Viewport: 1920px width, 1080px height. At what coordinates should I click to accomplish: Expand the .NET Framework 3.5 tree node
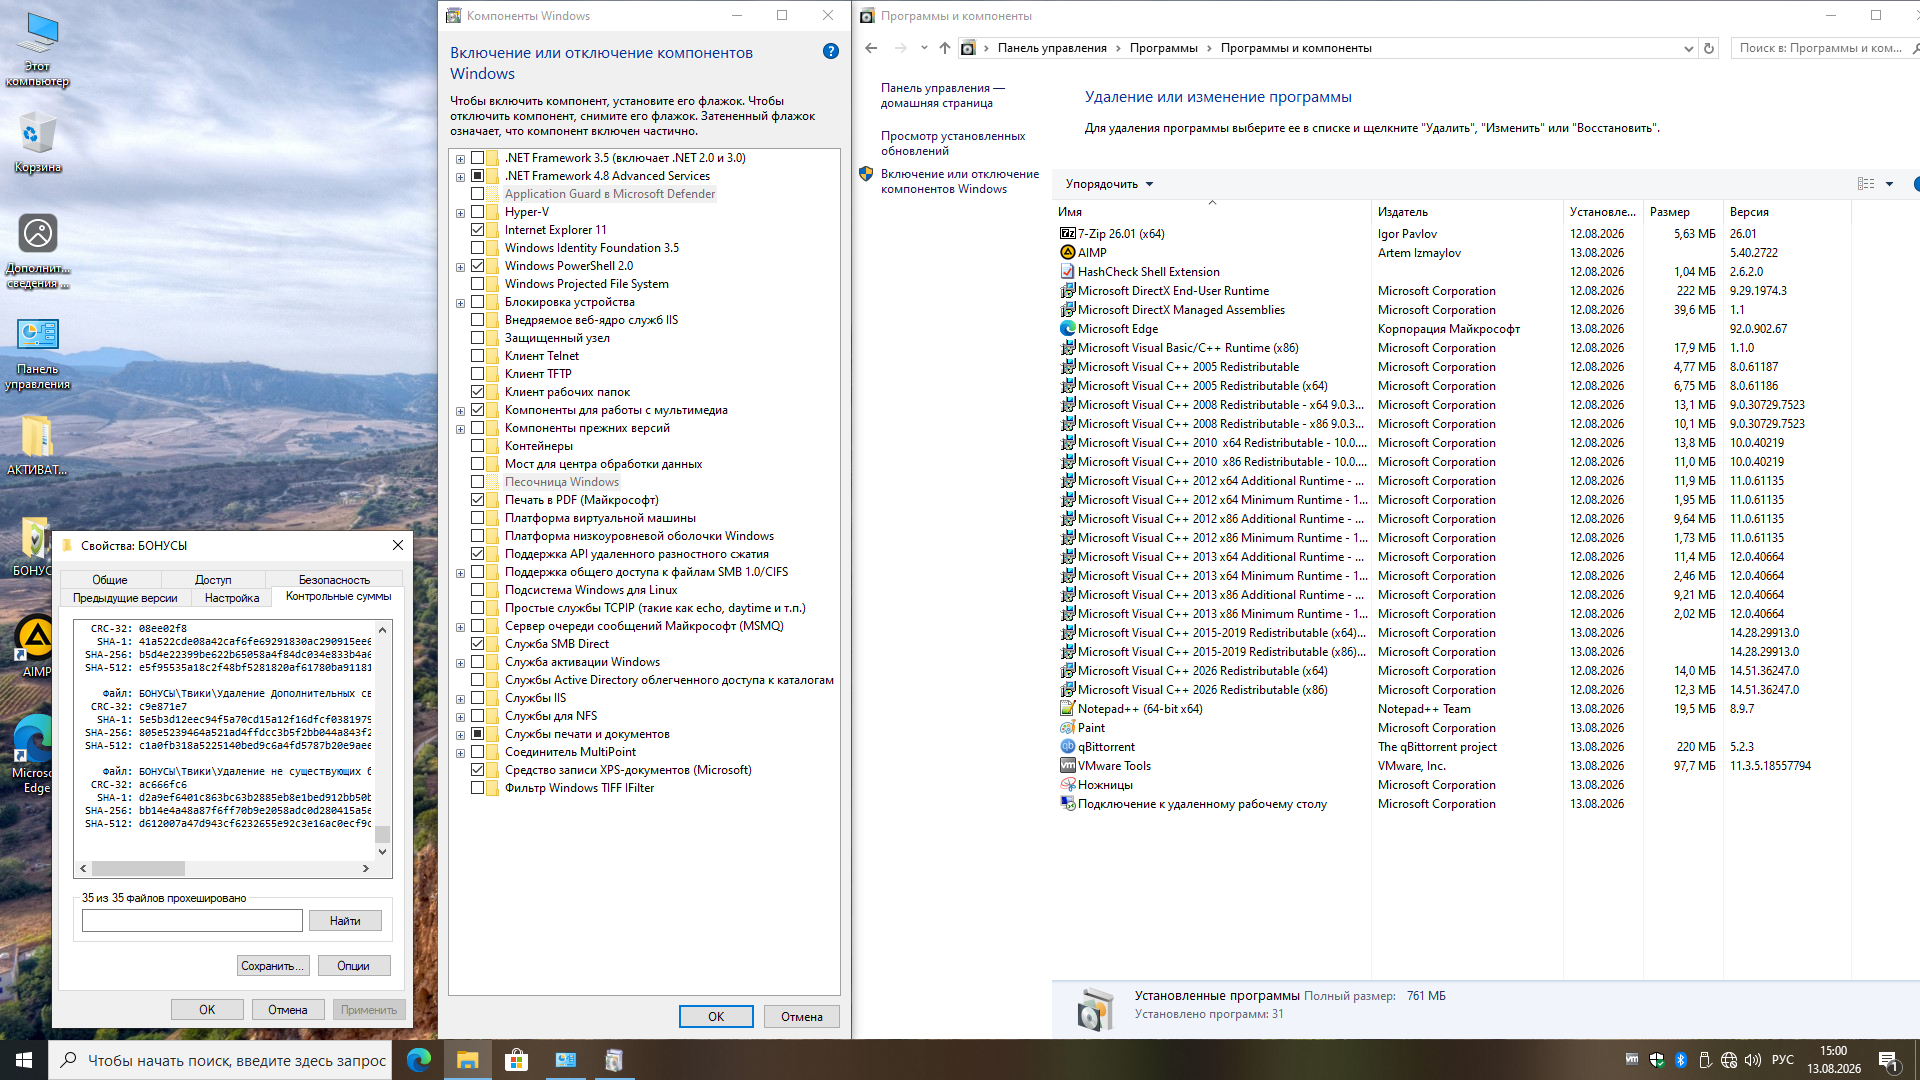(x=460, y=159)
